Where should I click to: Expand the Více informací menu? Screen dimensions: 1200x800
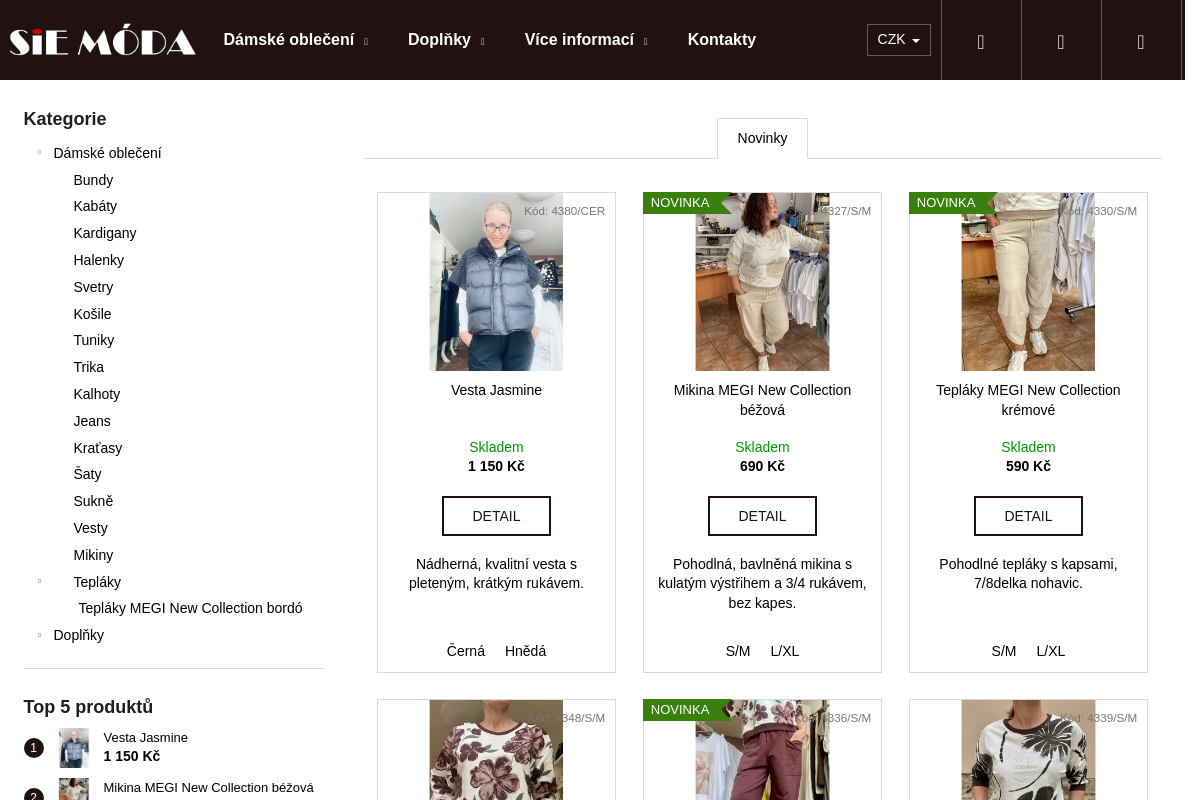(x=586, y=40)
